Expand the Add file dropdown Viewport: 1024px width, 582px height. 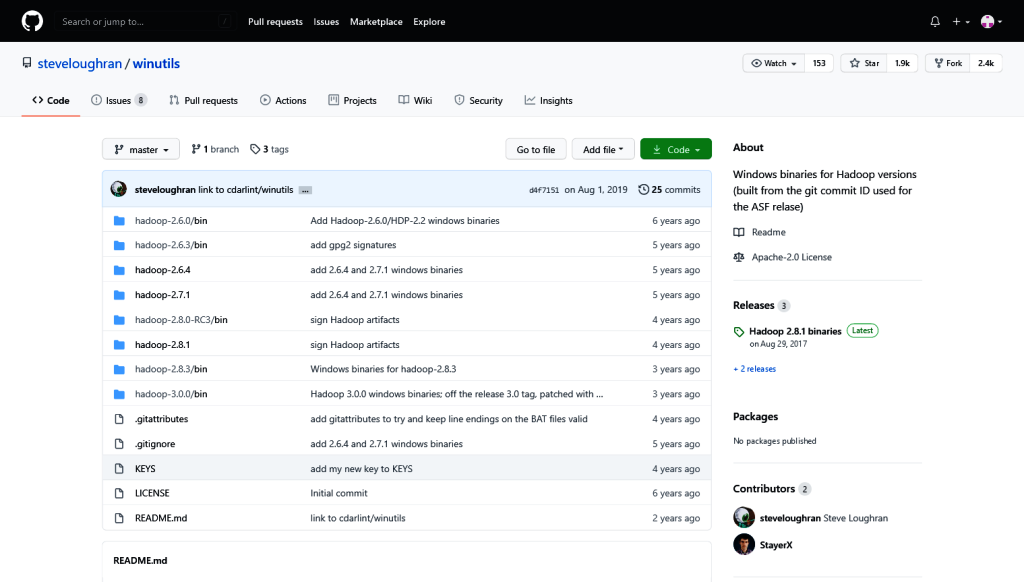(x=603, y=150)
